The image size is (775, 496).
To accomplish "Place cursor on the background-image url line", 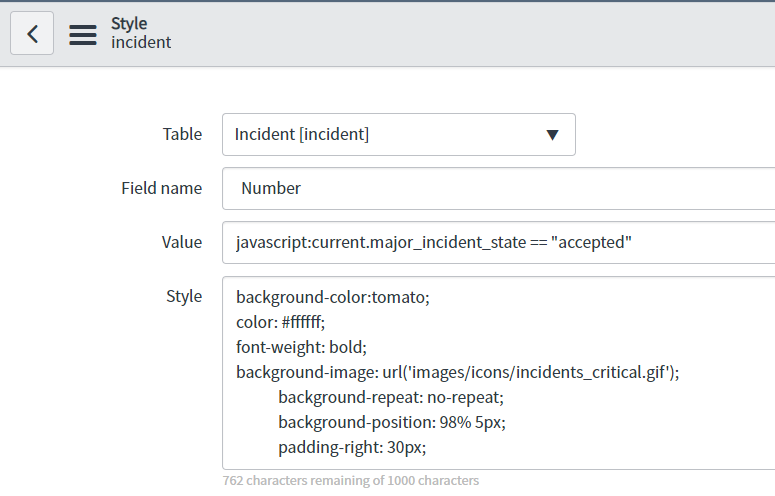I will (x=458, y=372).
